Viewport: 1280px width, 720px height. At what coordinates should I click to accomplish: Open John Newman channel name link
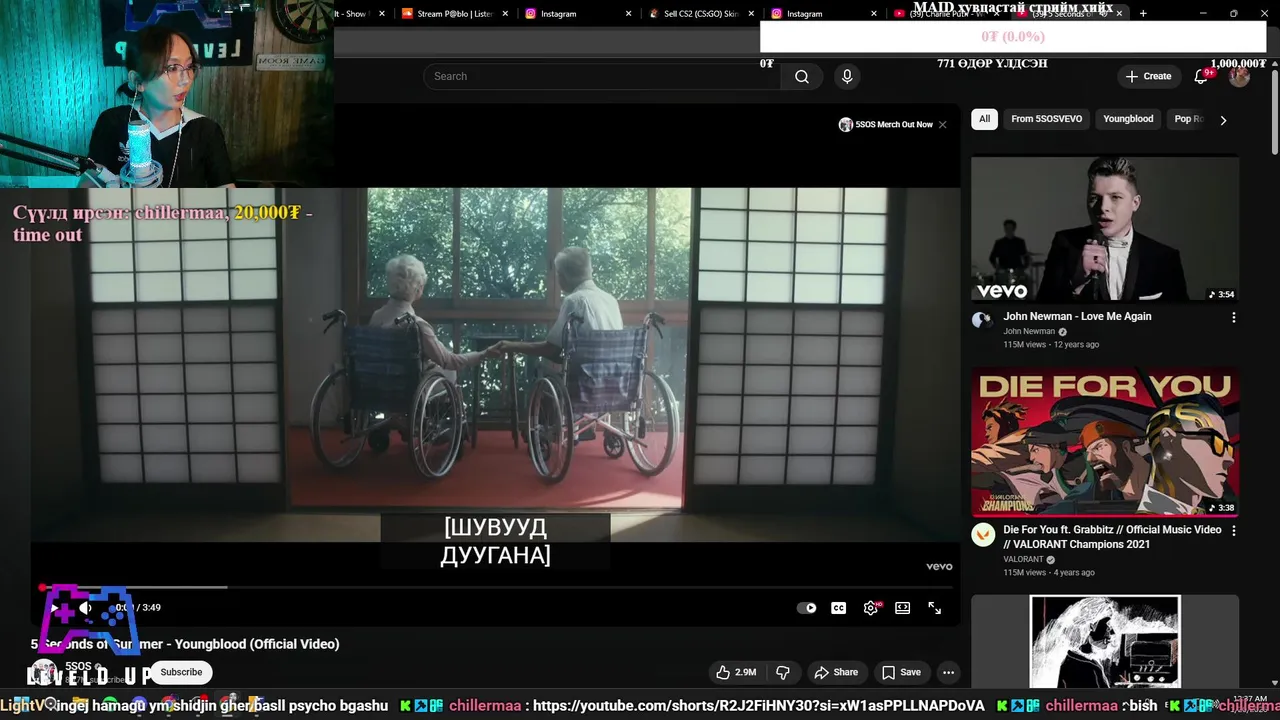(x=1029, y=331)
